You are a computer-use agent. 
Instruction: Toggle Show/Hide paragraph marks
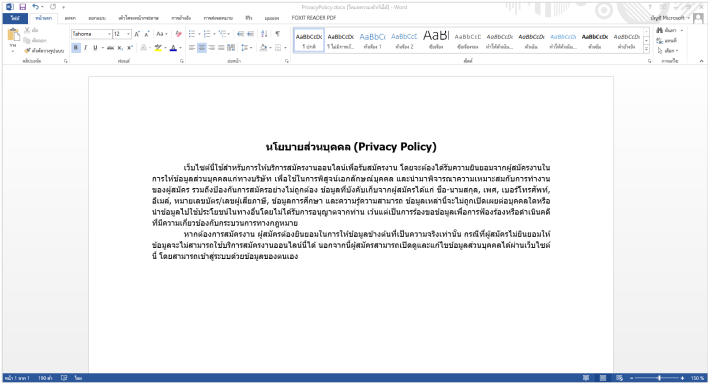tap(278, 34)
